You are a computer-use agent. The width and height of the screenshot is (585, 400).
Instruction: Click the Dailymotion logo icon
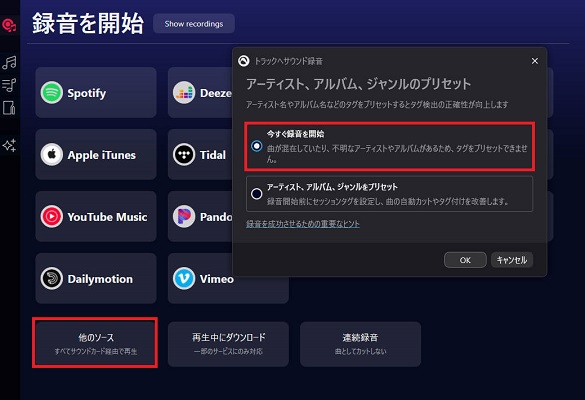(51, 278)
